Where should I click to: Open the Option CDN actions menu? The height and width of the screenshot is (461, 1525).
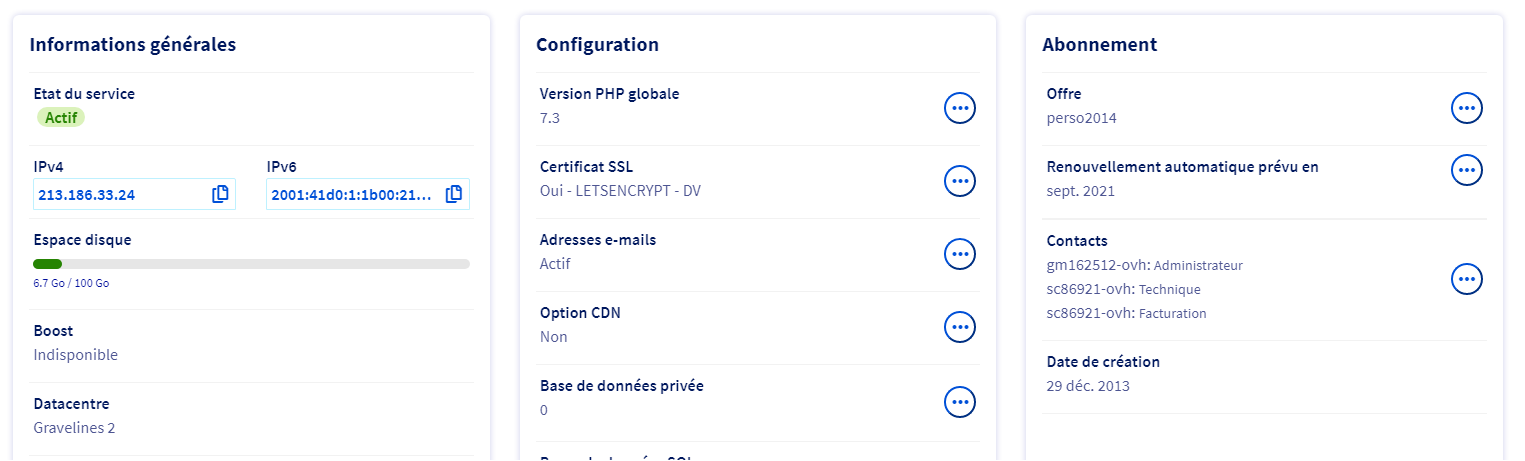click(x=960, y=327)
